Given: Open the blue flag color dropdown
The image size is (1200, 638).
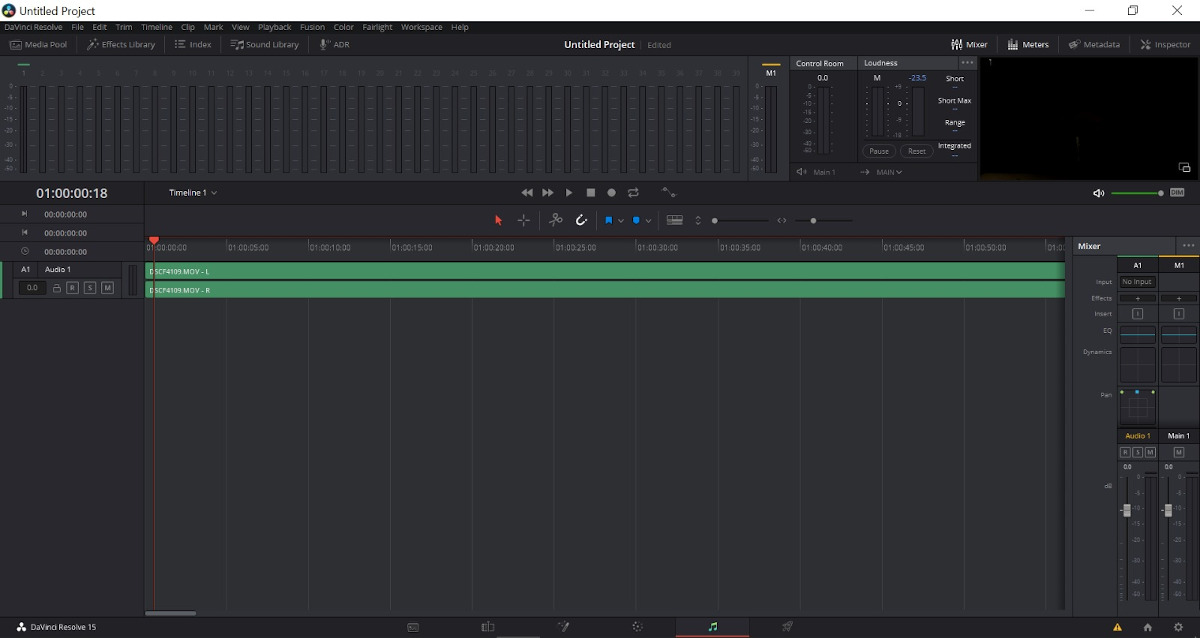Looking at the screenshot, I should pyautogui.click(x=621, y=220).
